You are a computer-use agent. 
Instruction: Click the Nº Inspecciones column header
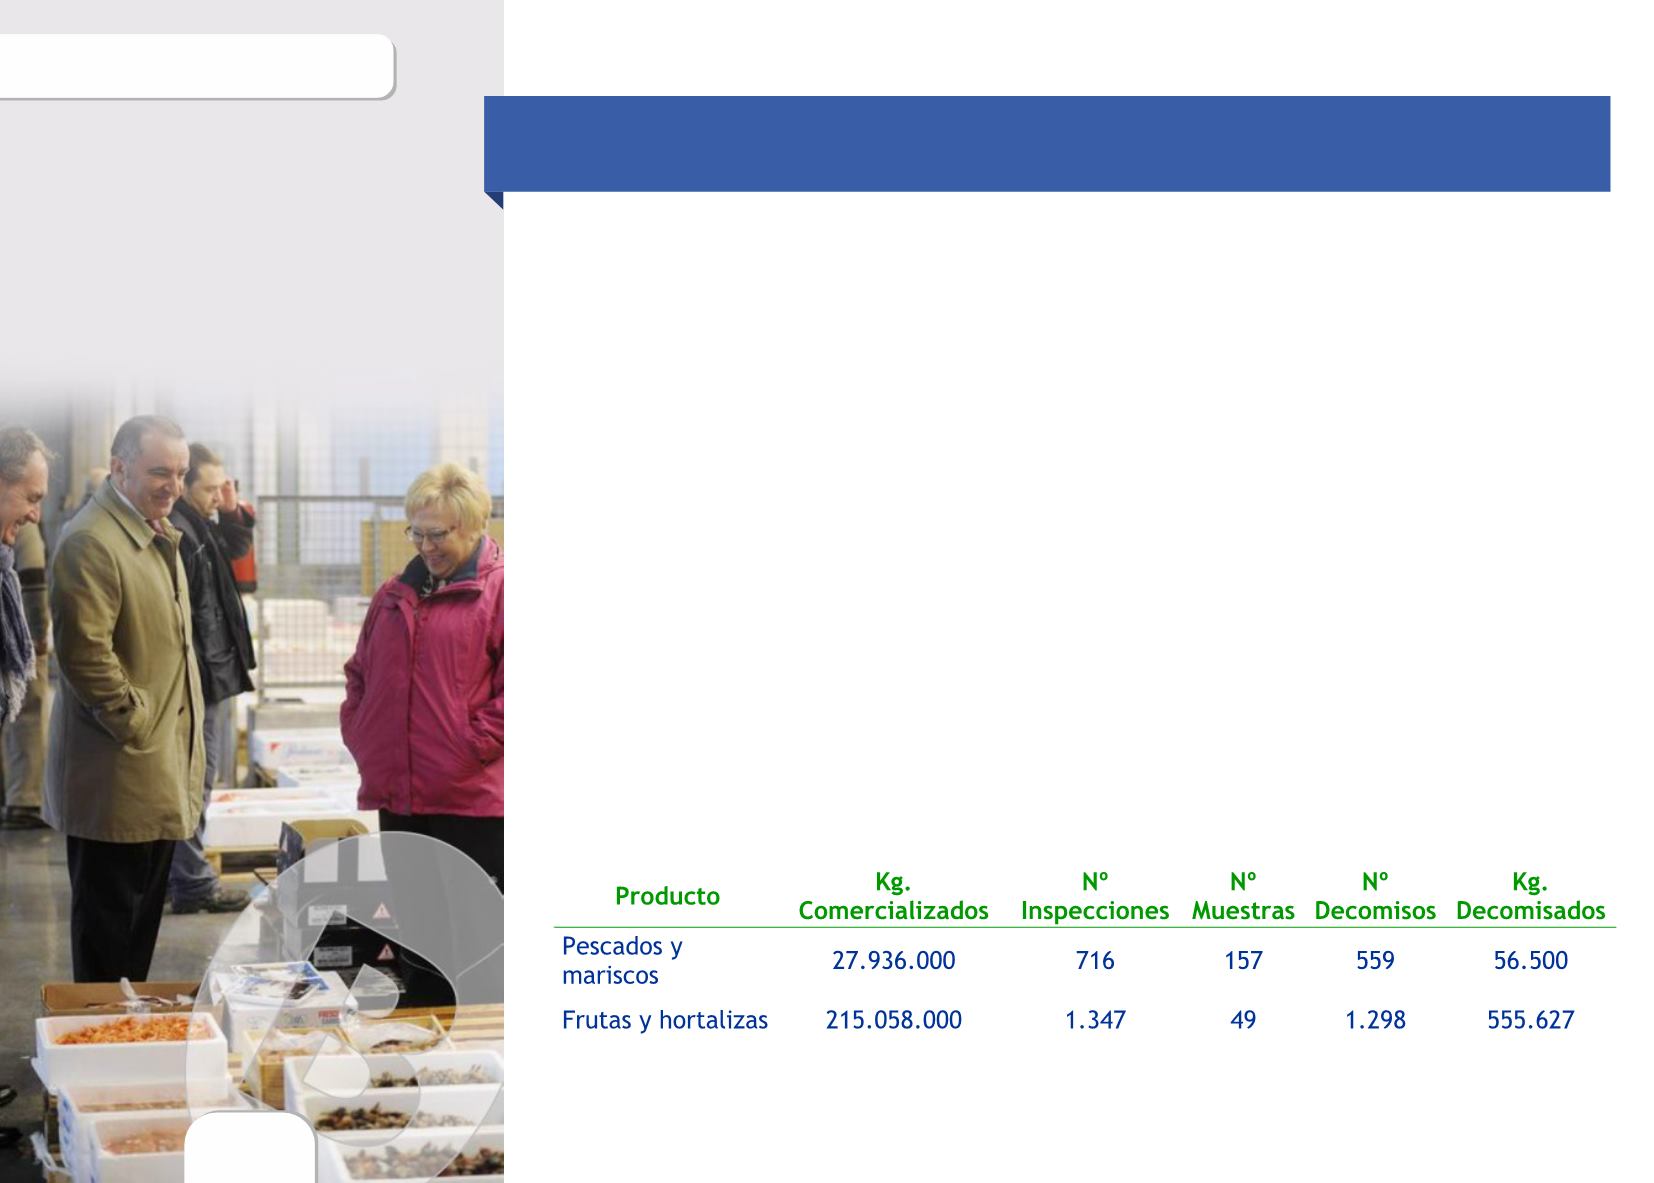click(1095, 896)
